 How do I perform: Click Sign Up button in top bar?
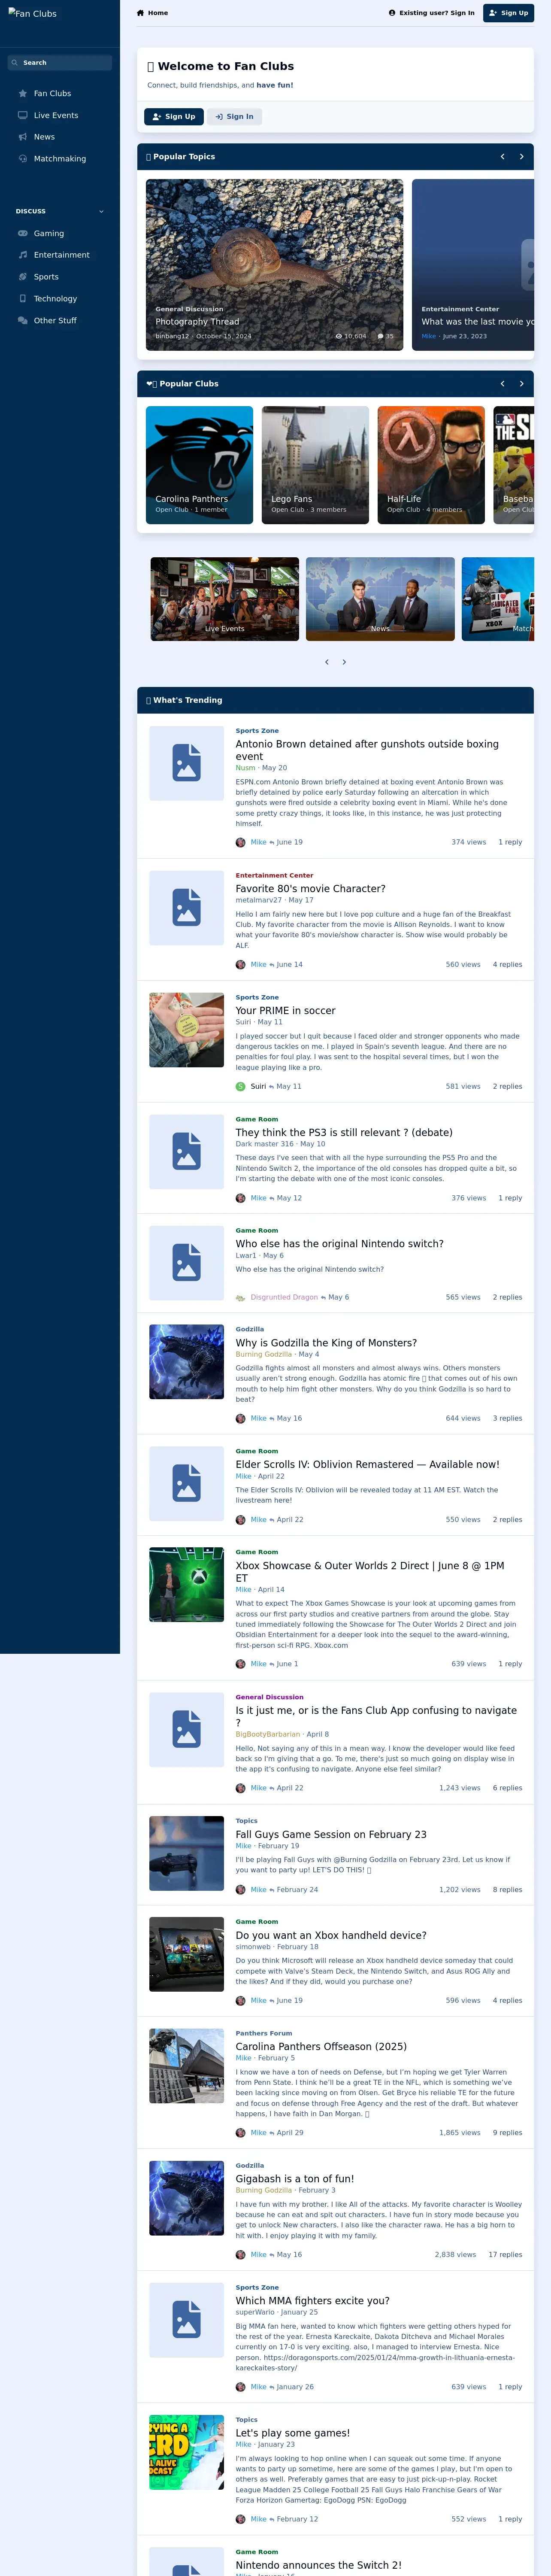click(x=508, y=13)
